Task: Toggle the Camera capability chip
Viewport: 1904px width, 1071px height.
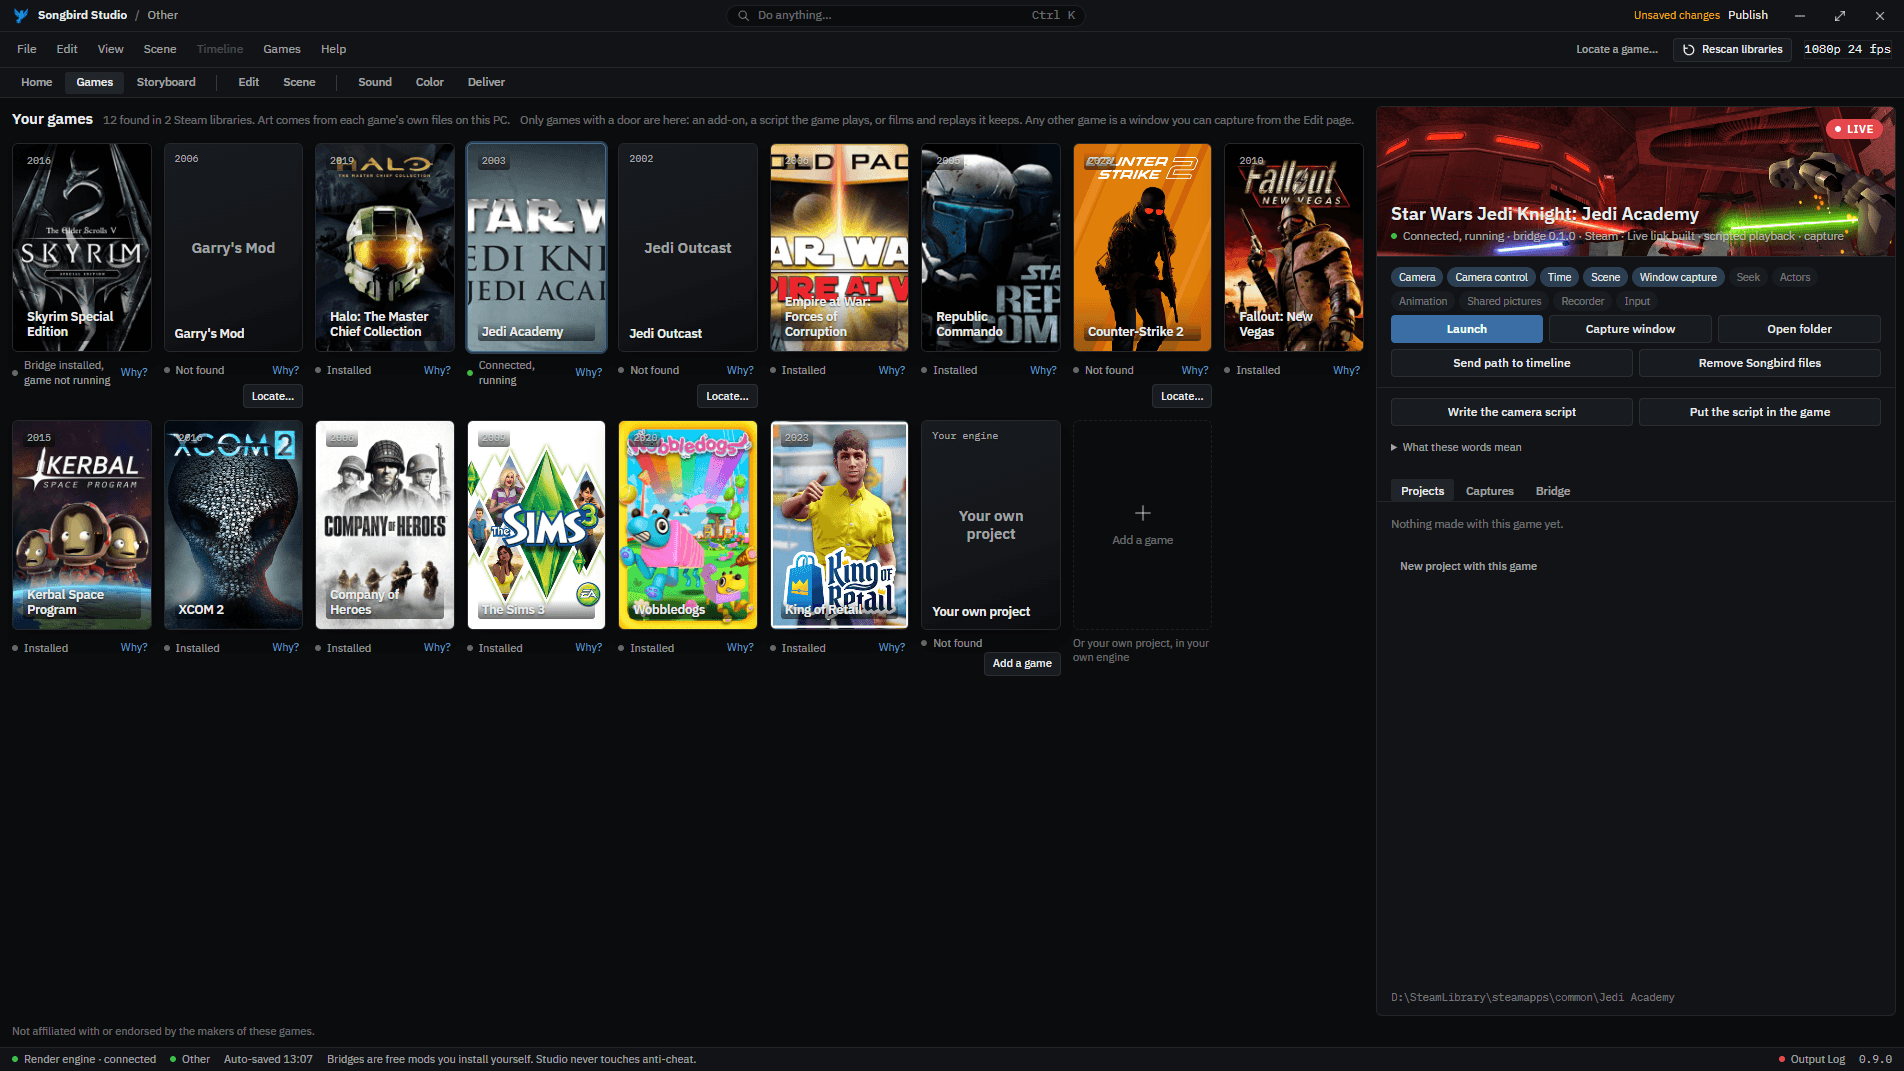Action: 1417,277
